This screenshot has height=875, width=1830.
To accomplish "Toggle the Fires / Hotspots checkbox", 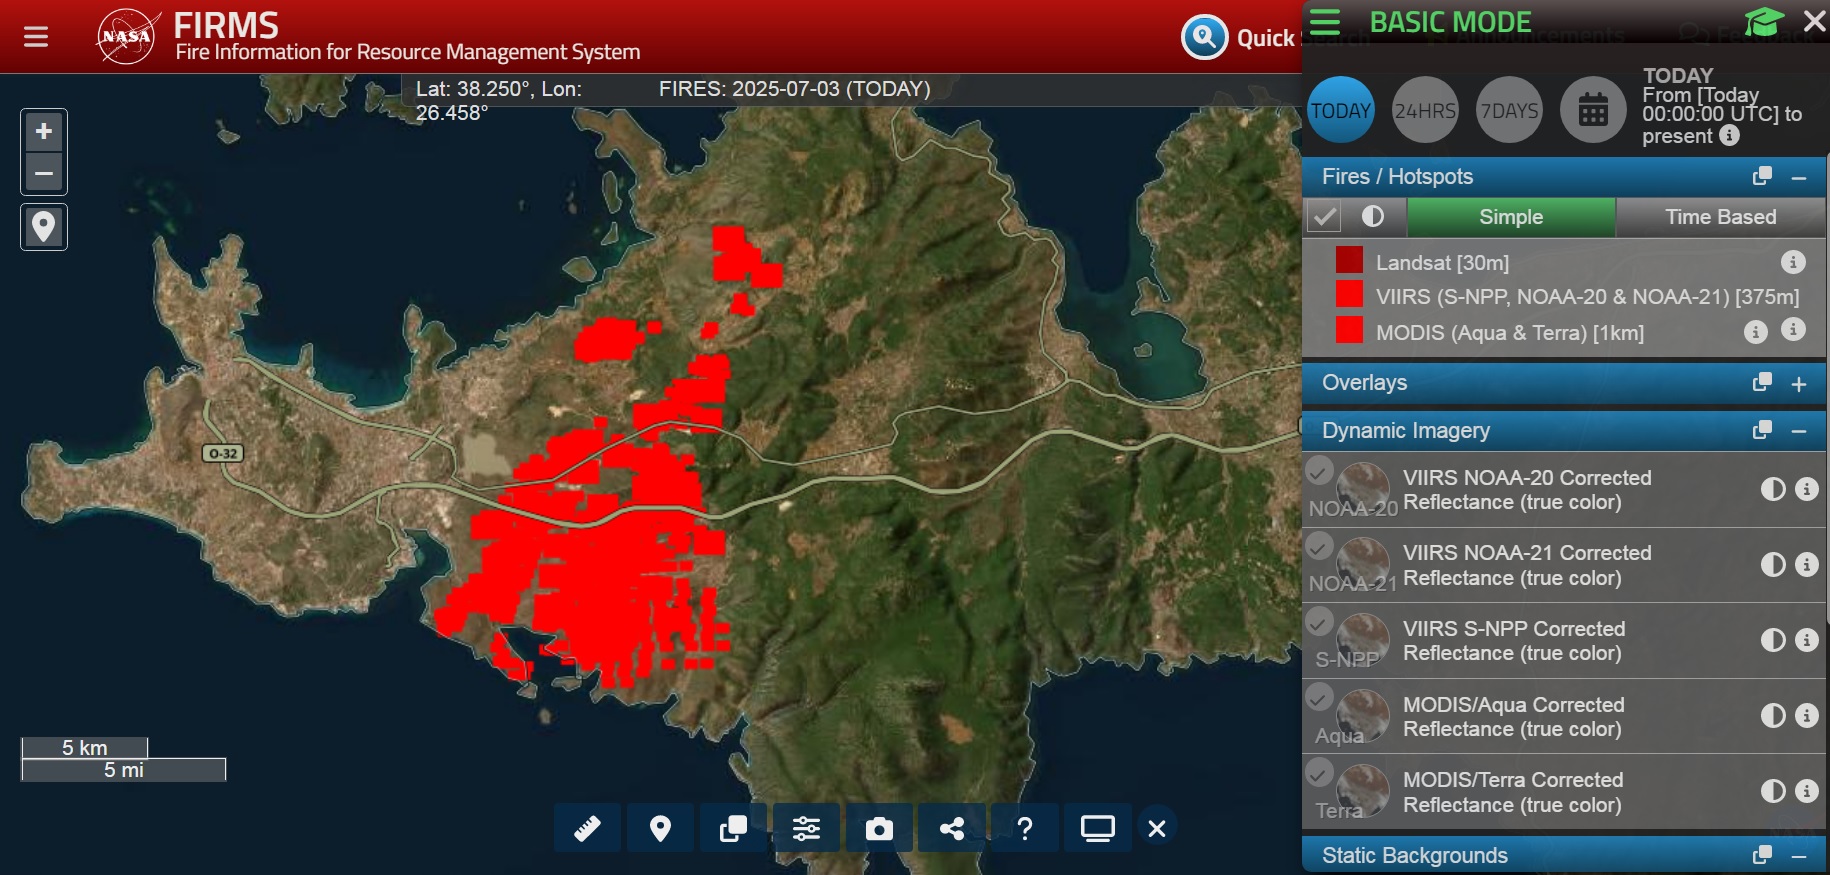I will coord(1325,216).
